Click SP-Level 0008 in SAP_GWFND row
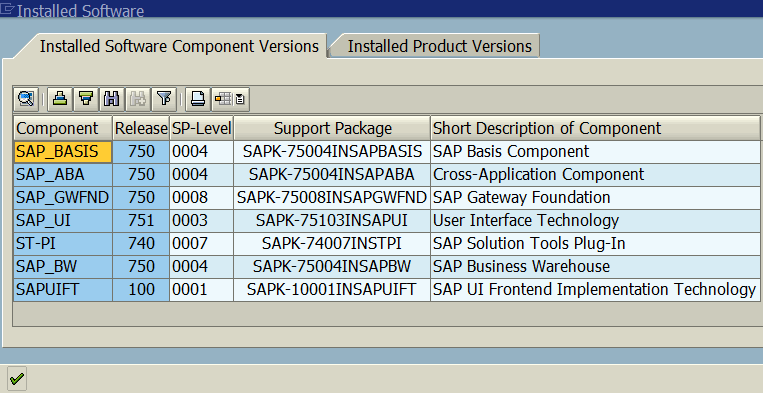Screen dimensions: 763x393 pos(201,197)
